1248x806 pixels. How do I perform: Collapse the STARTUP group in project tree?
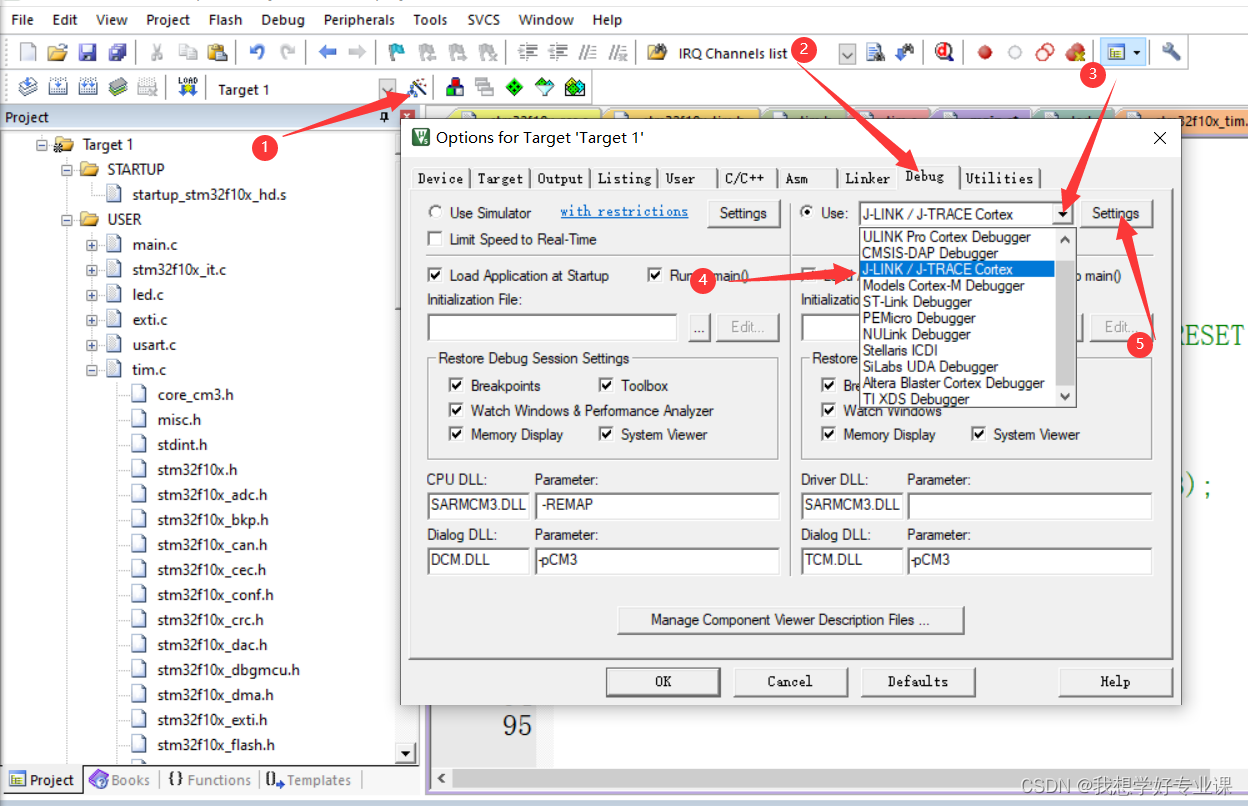67,169
